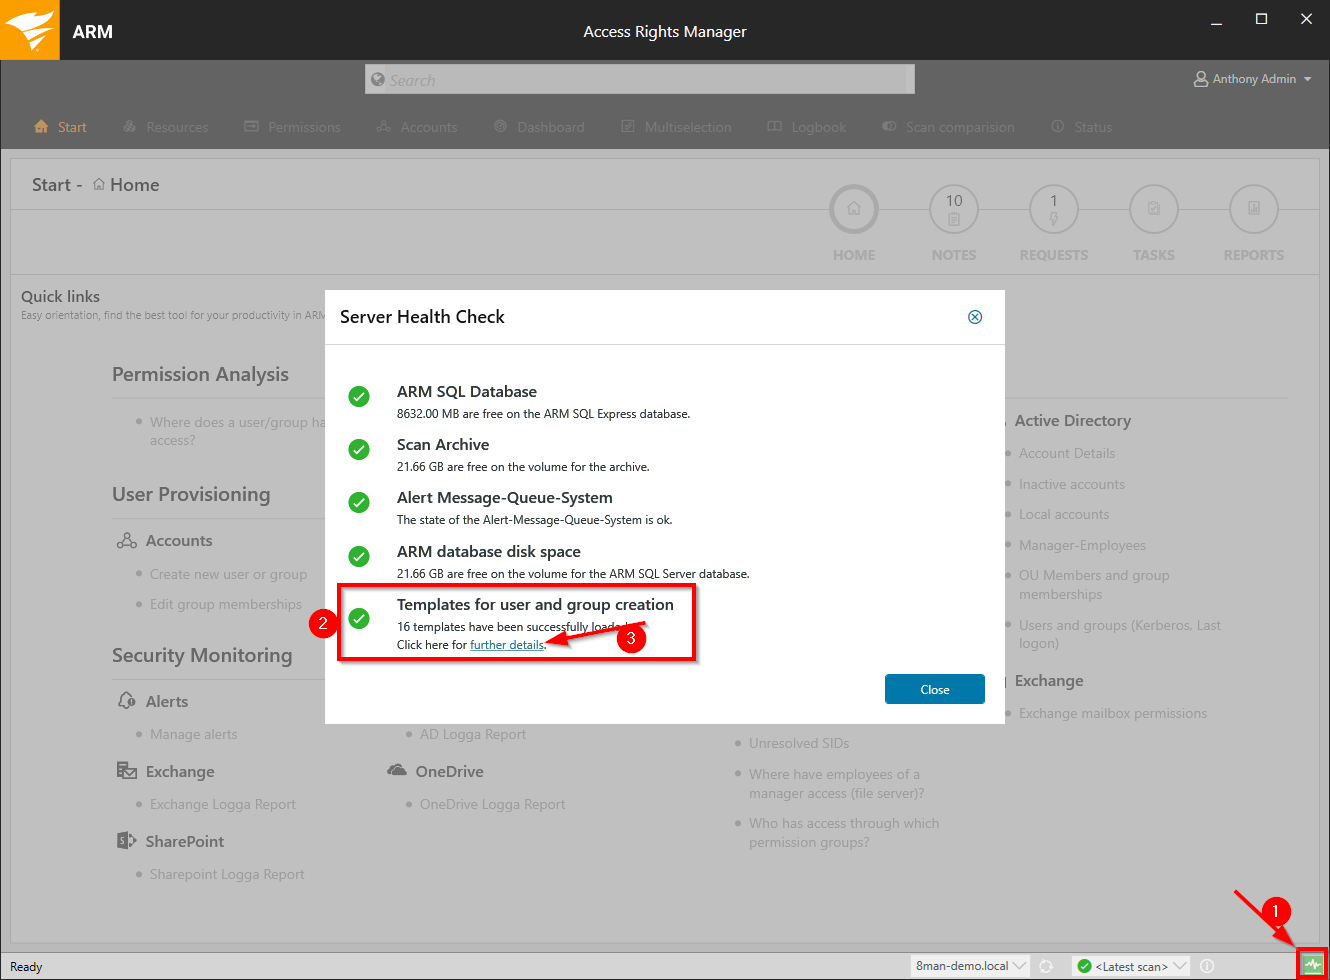Open the Reports circle icon
Viewport: 1330px width, 980px height.
(1253, 210)
